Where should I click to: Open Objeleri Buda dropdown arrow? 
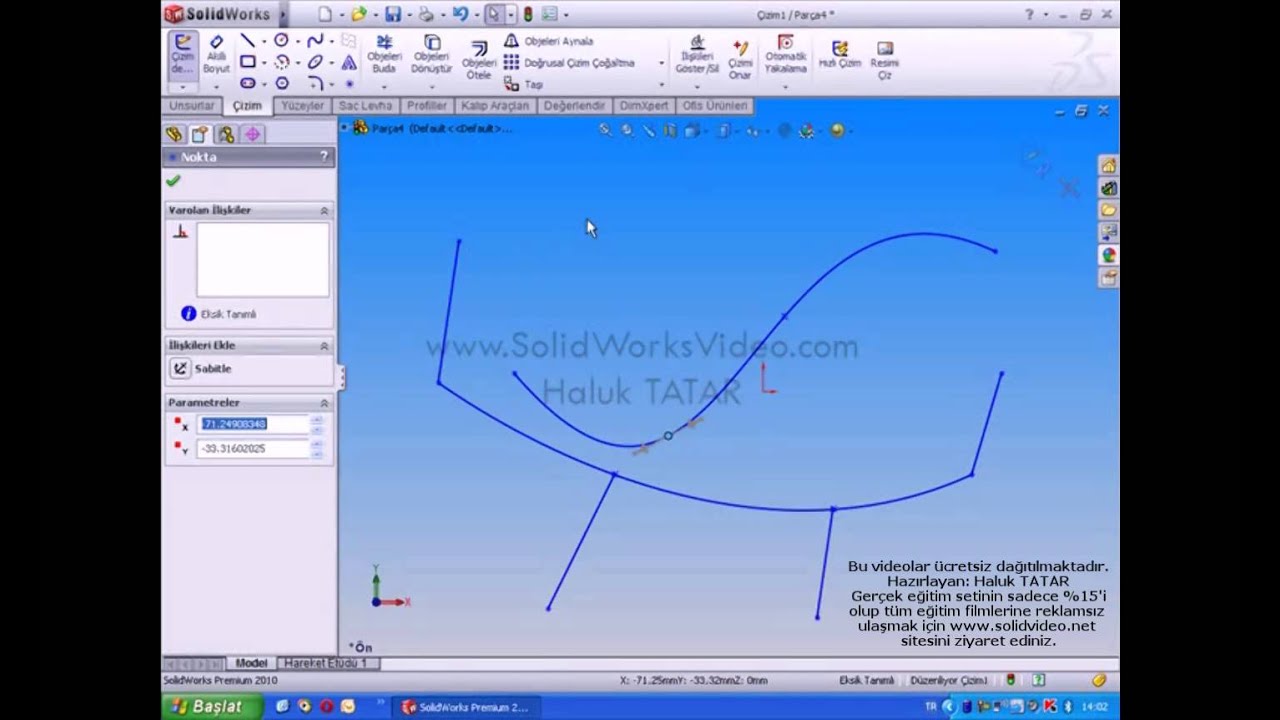coord(384,86)
